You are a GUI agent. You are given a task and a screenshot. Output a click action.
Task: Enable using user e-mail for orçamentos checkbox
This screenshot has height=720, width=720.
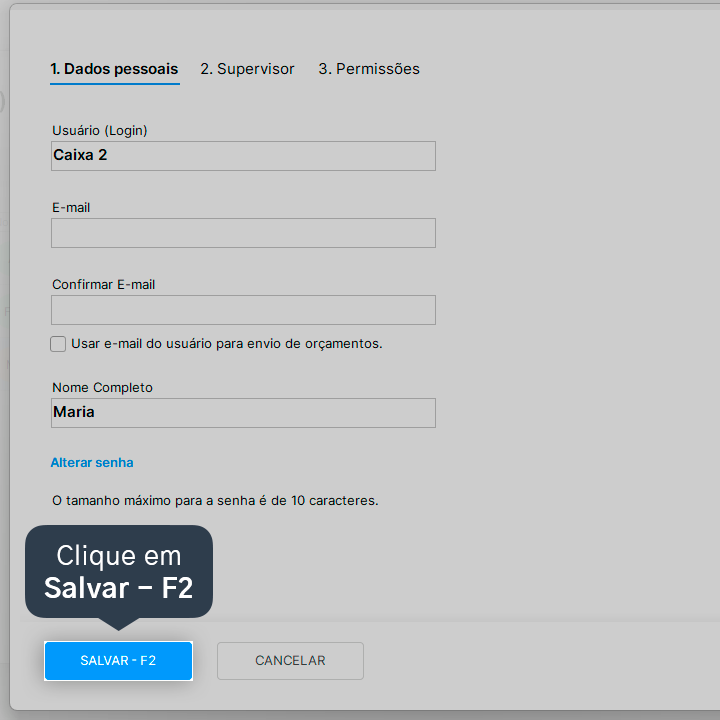point(58,344)
